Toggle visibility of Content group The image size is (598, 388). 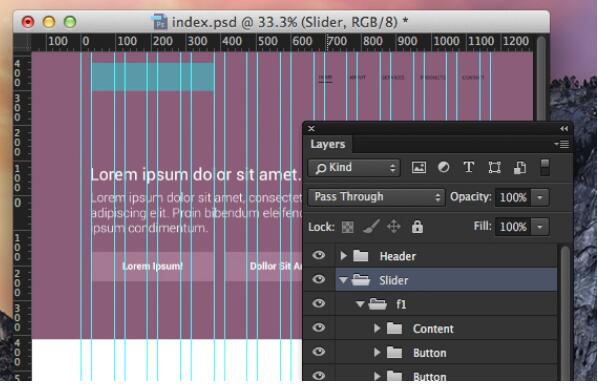(318, 328)
